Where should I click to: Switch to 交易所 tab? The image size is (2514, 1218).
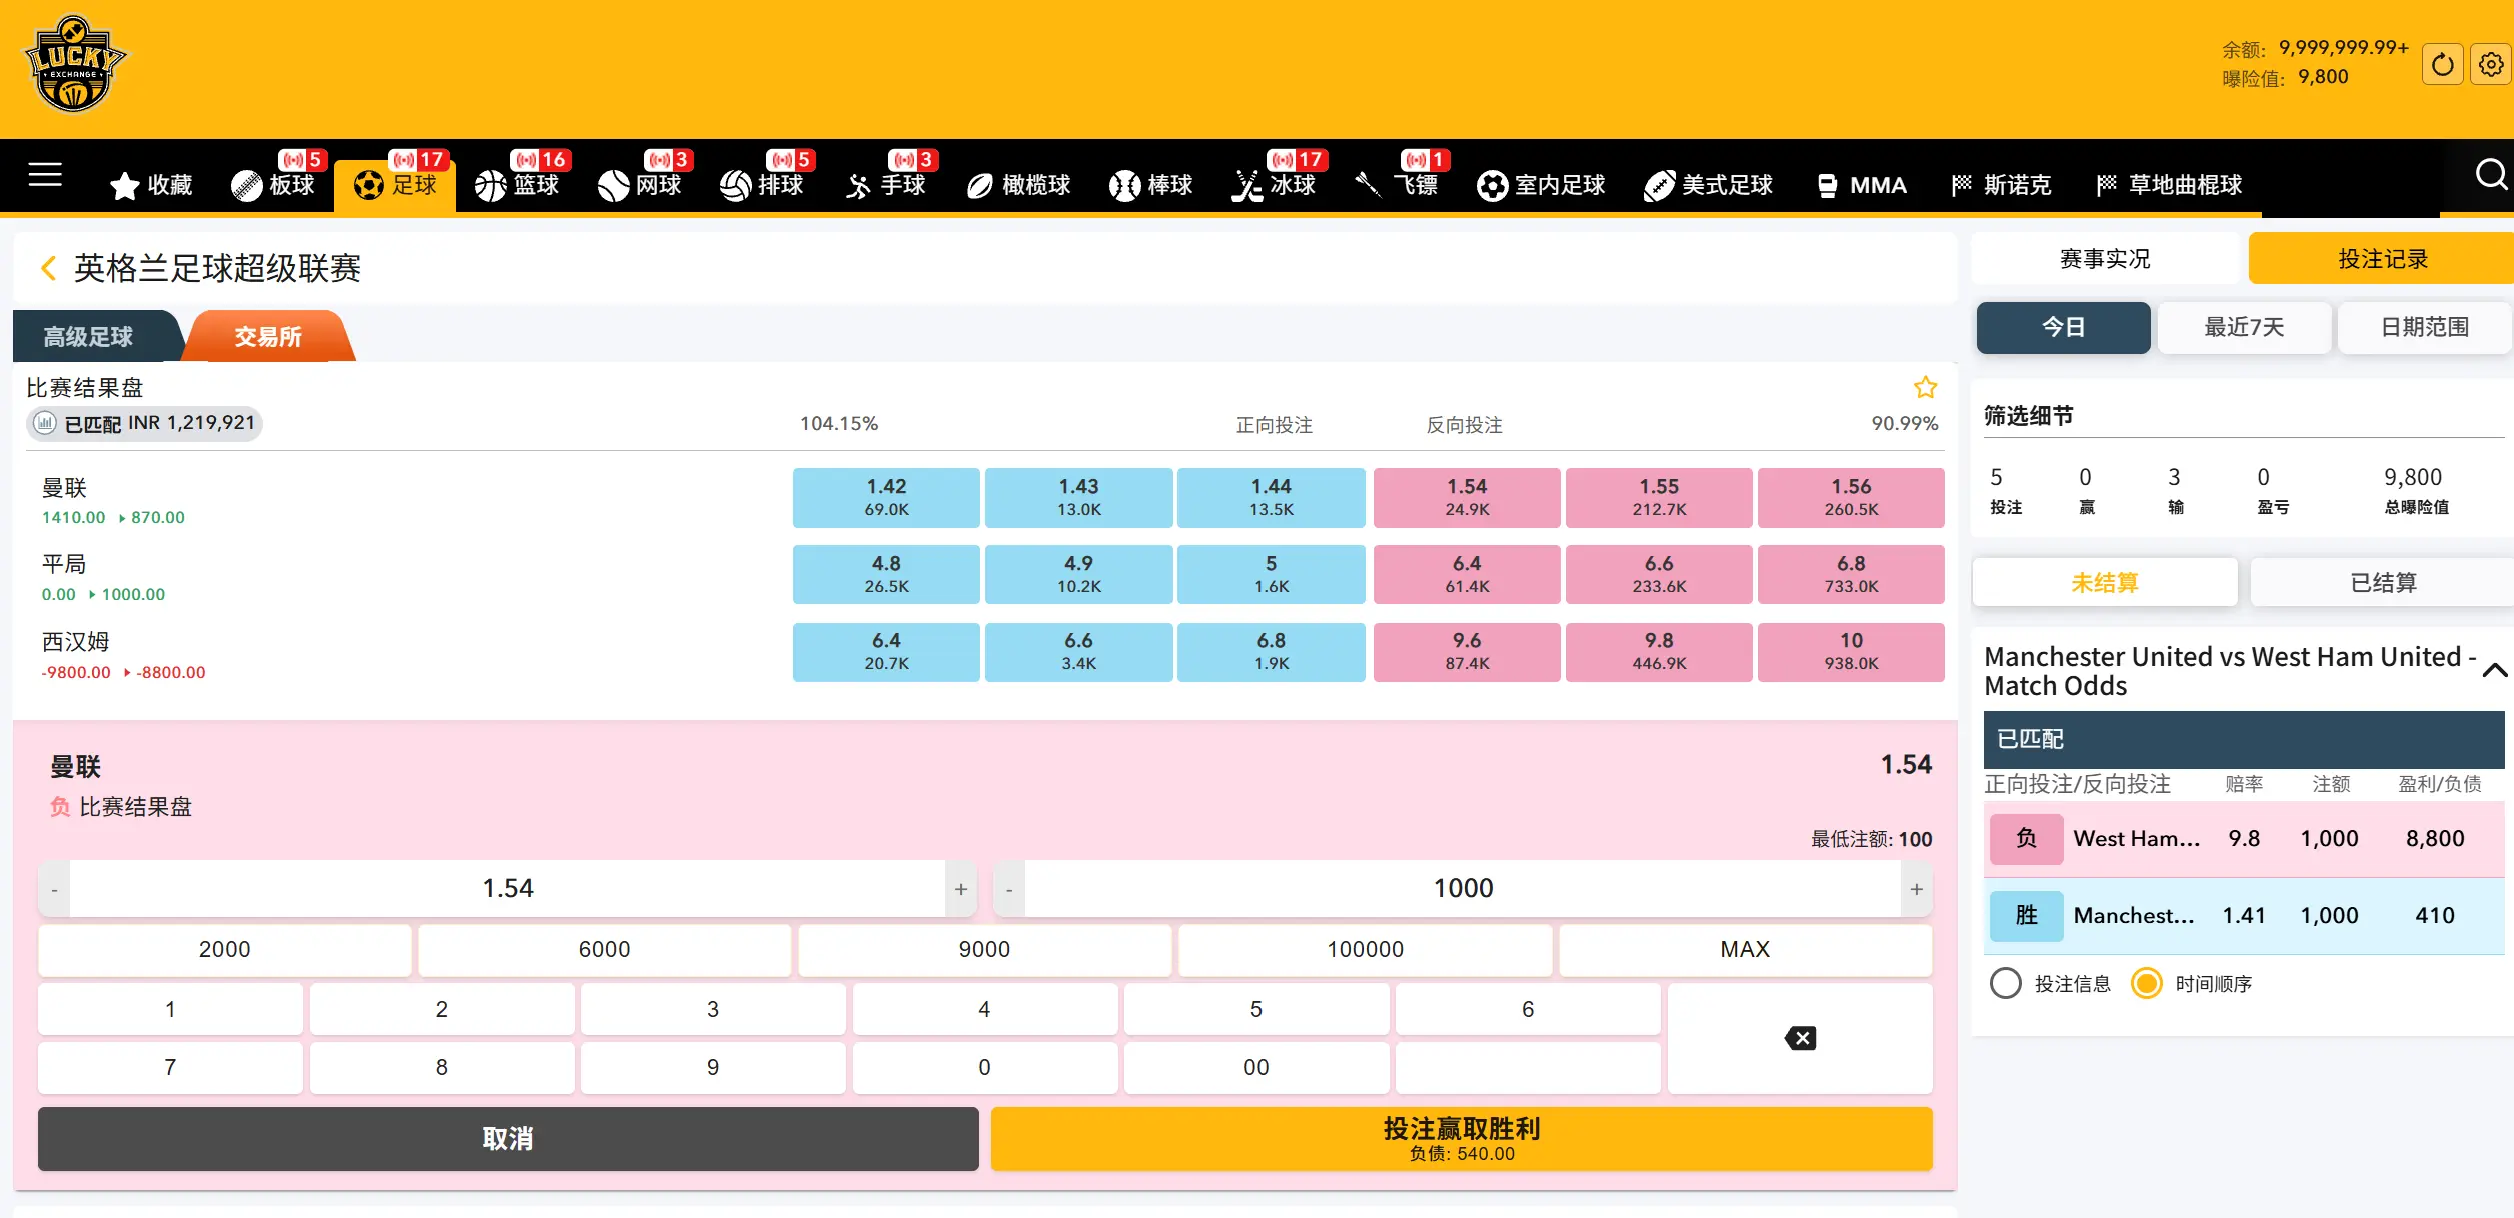pos(268,336)
